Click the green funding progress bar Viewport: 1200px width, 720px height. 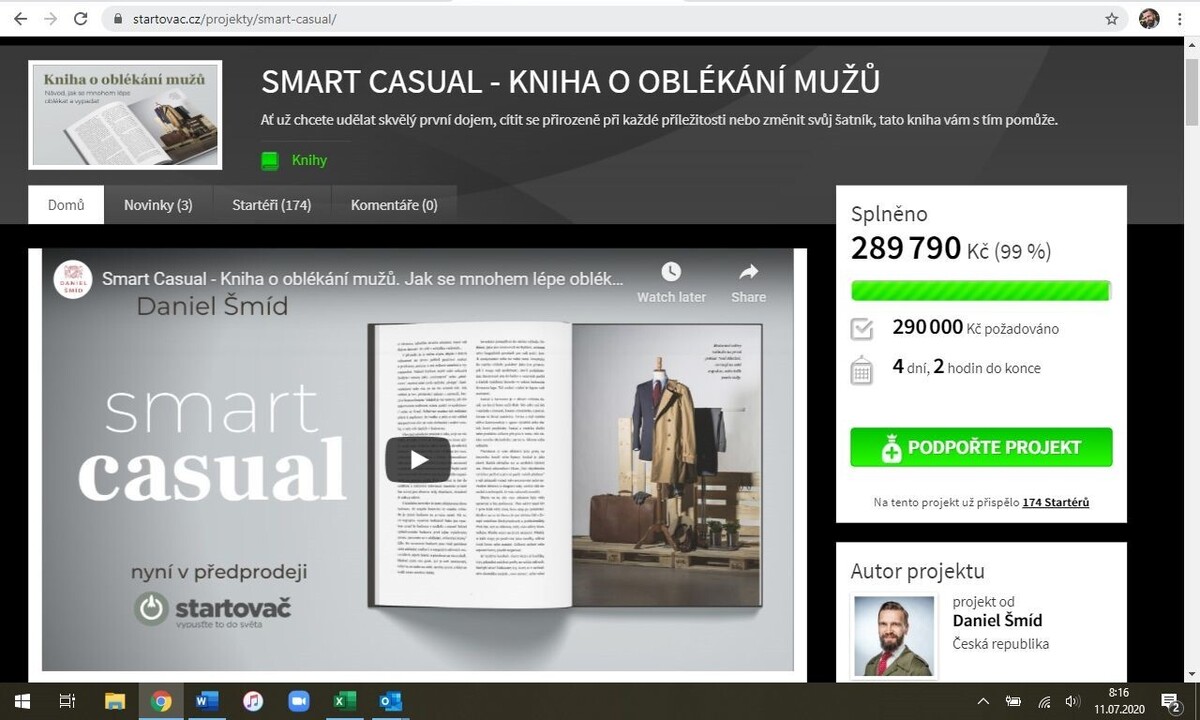981,290
